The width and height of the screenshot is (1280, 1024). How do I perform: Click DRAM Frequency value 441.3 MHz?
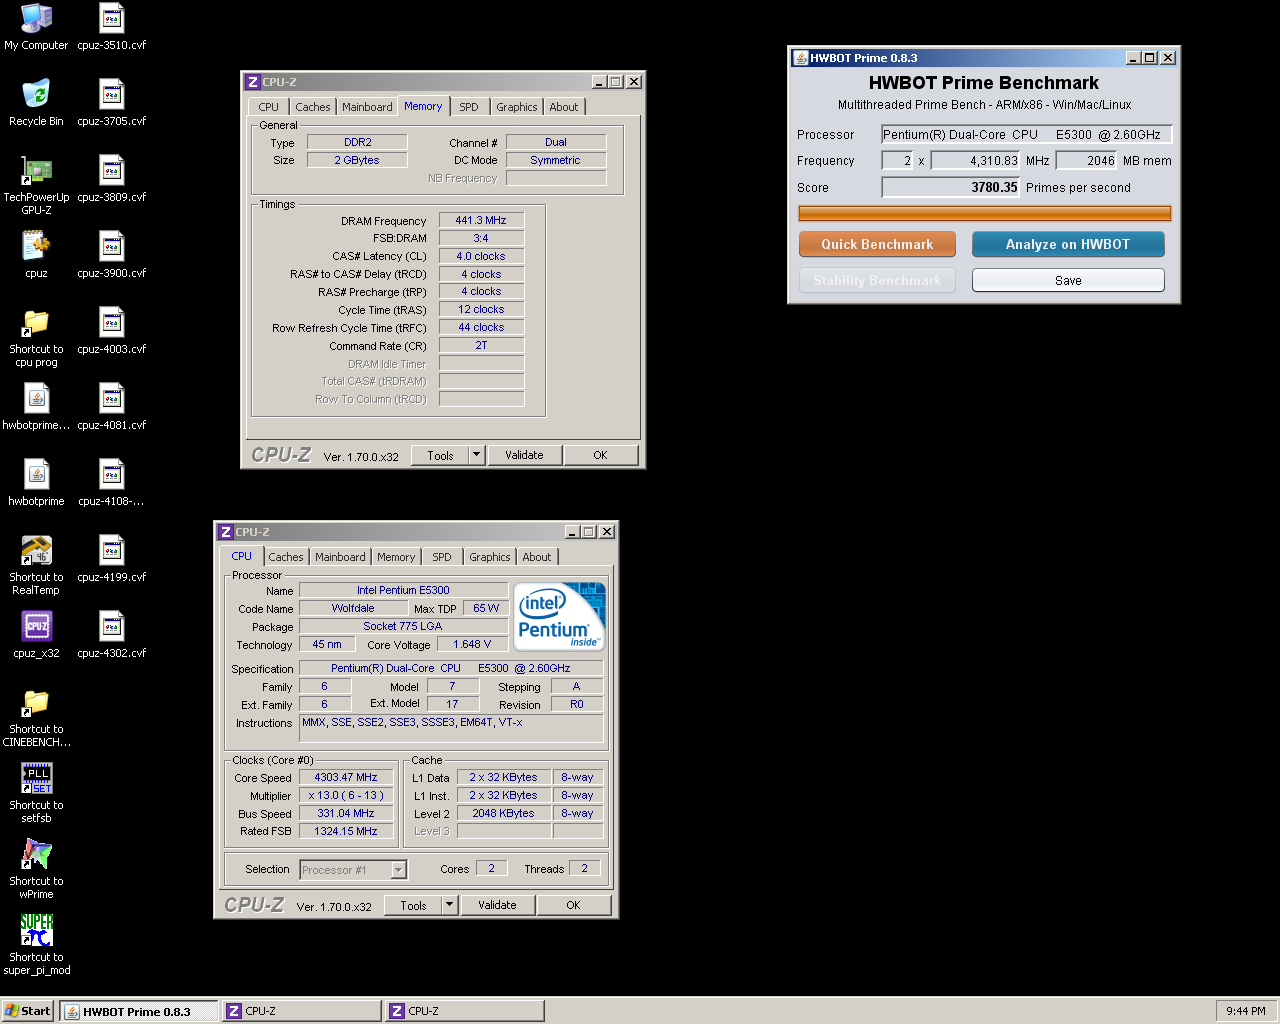point(481,220)
